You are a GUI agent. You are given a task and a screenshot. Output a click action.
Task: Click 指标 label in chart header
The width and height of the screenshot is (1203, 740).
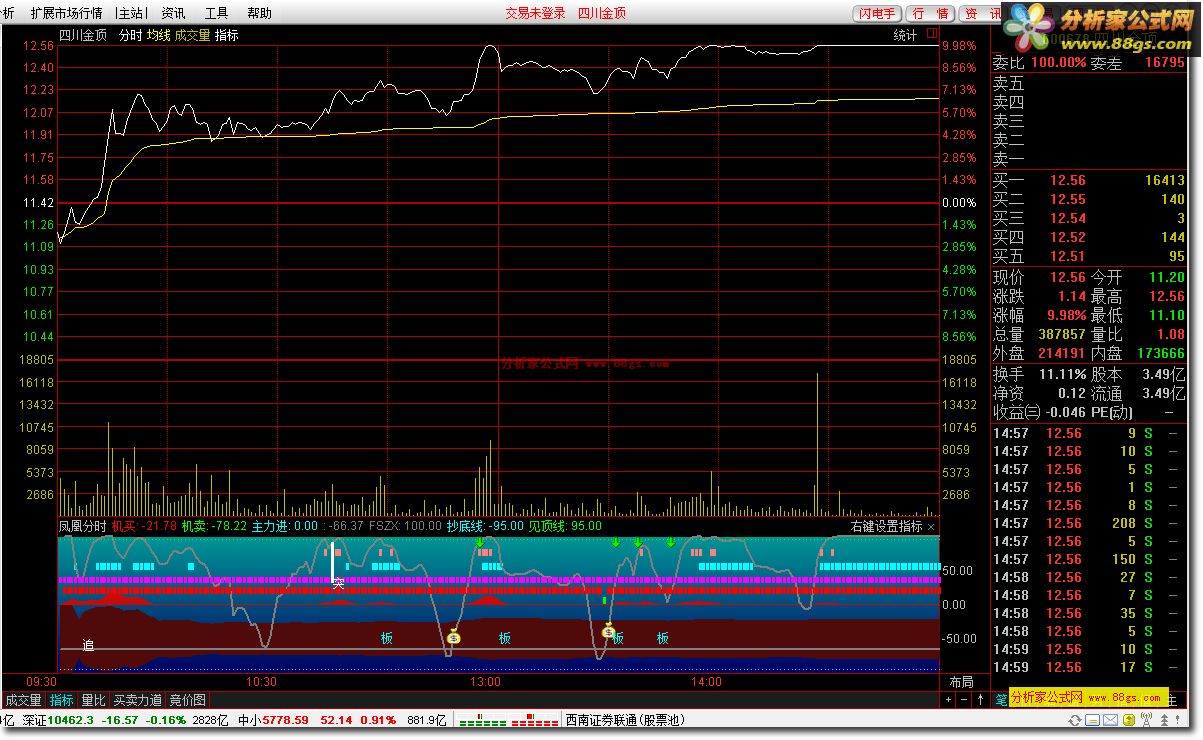227,35
